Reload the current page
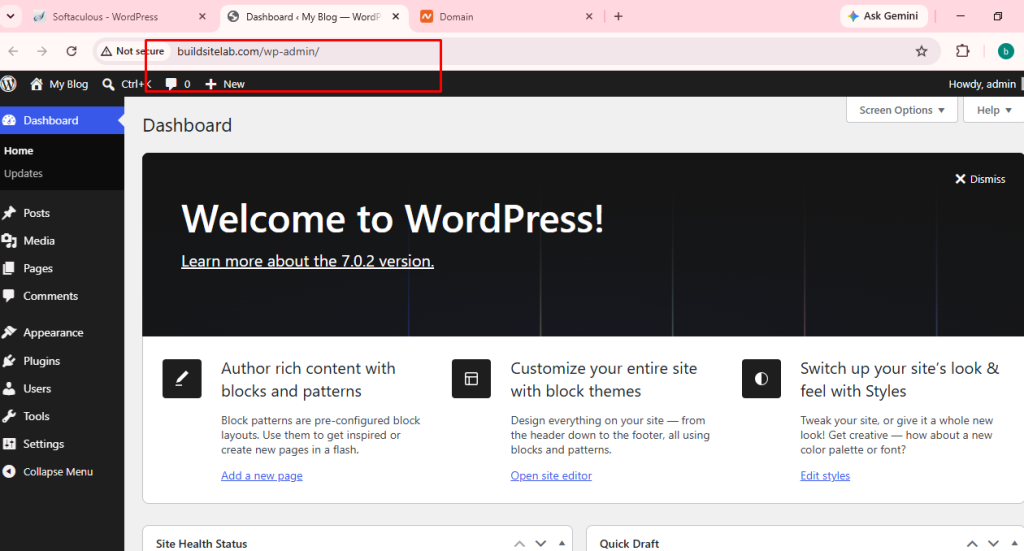Viewport: 1024px width, 551px height. point(71,51)
